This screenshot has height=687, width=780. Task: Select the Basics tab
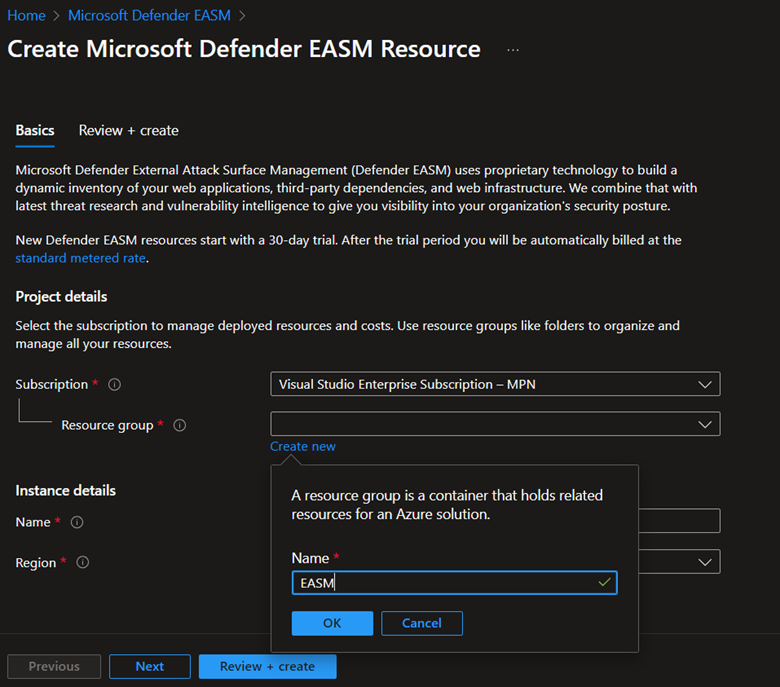click(35, 130)
